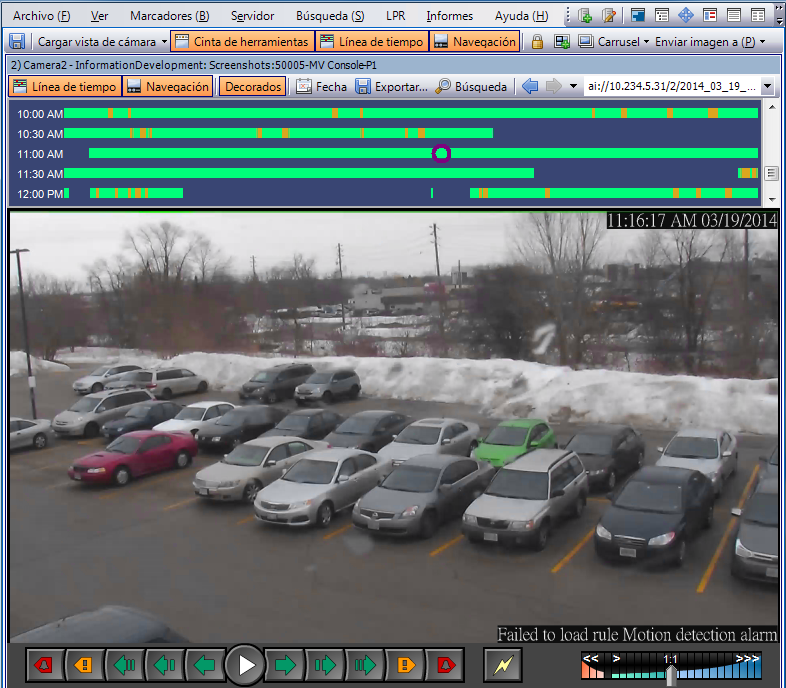The height and width of the screenshot is (688, 786).
Task: Open the Carrusel dropdown
Action: (x=614, y=42)
